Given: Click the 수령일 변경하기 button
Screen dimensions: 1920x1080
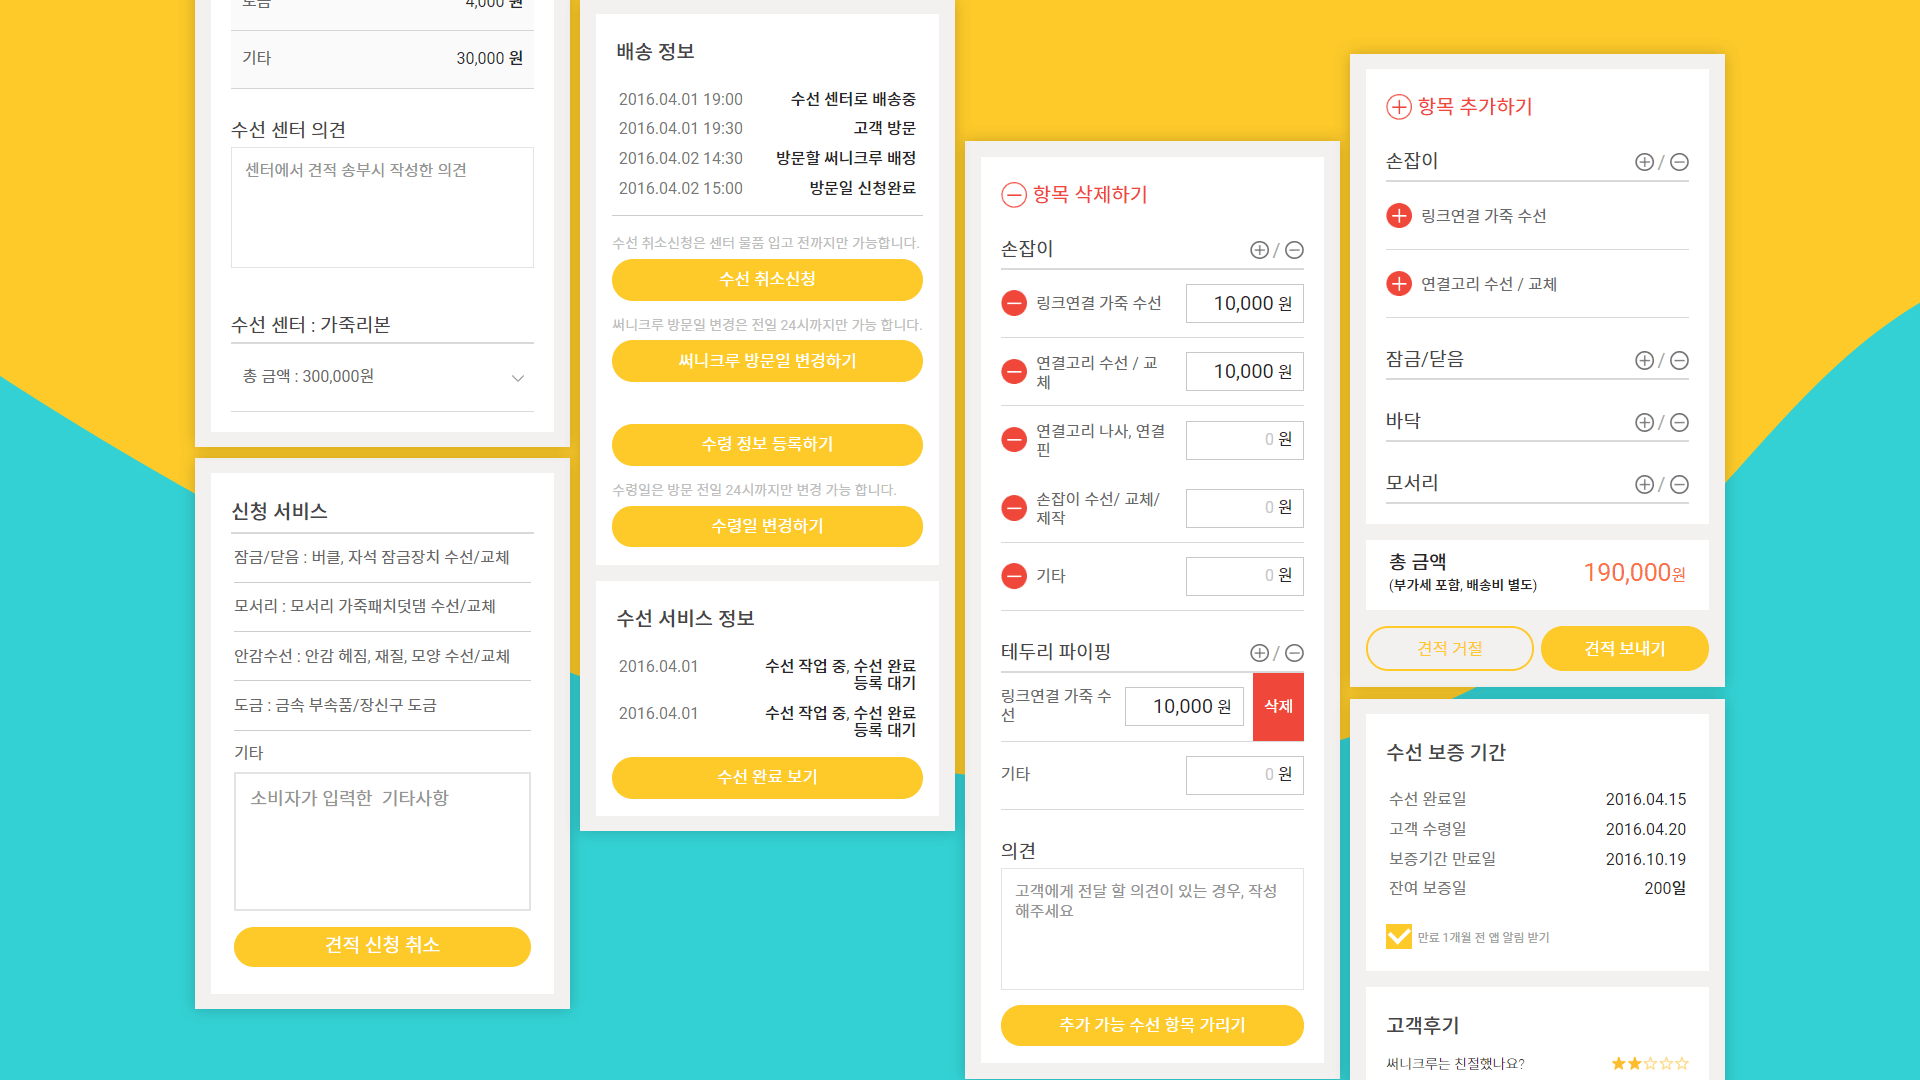Looking at the screenshot, I should [767, 526].
